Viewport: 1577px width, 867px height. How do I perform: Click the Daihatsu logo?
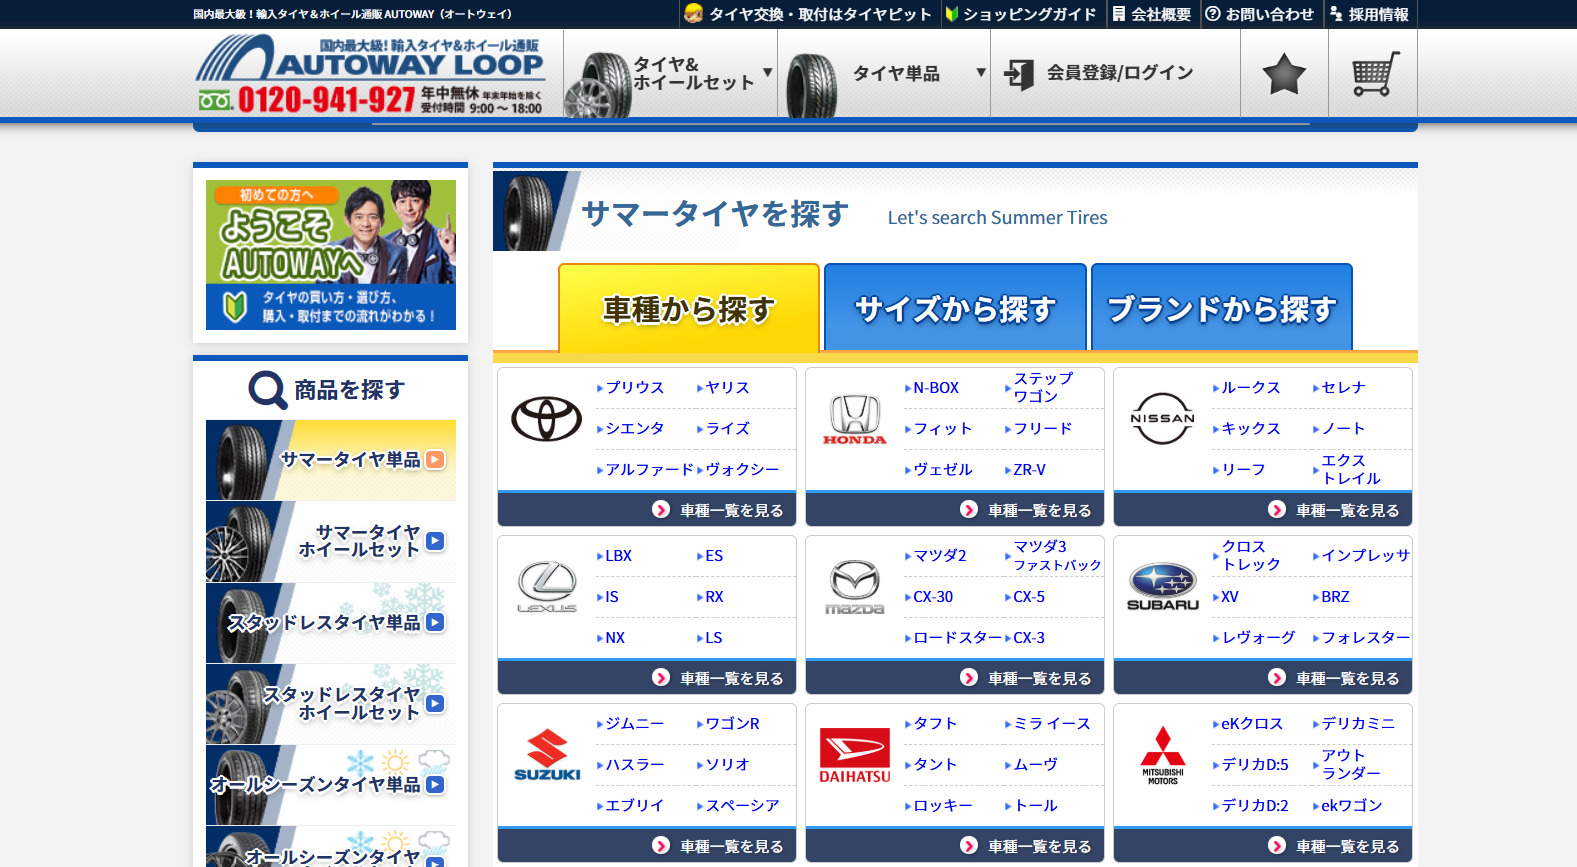855,755
